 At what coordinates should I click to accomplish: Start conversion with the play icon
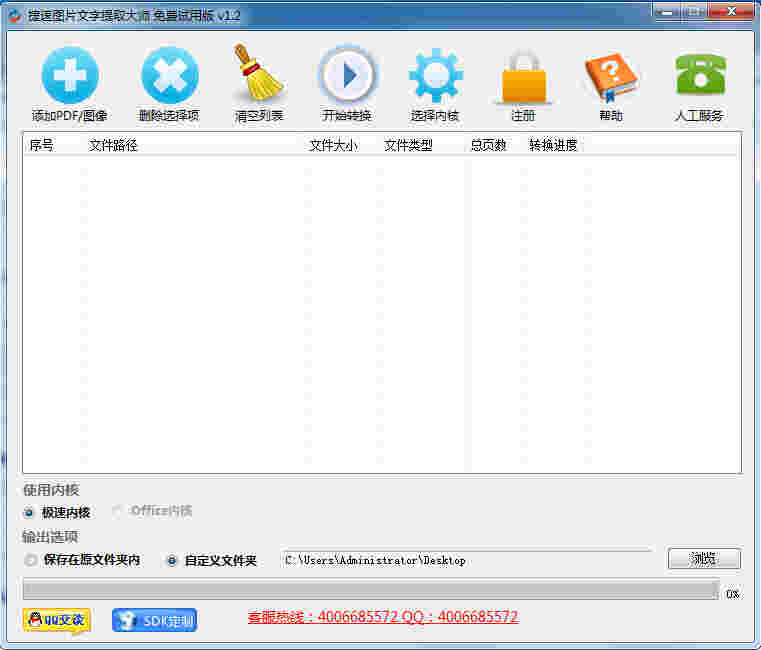coord(347,75)
